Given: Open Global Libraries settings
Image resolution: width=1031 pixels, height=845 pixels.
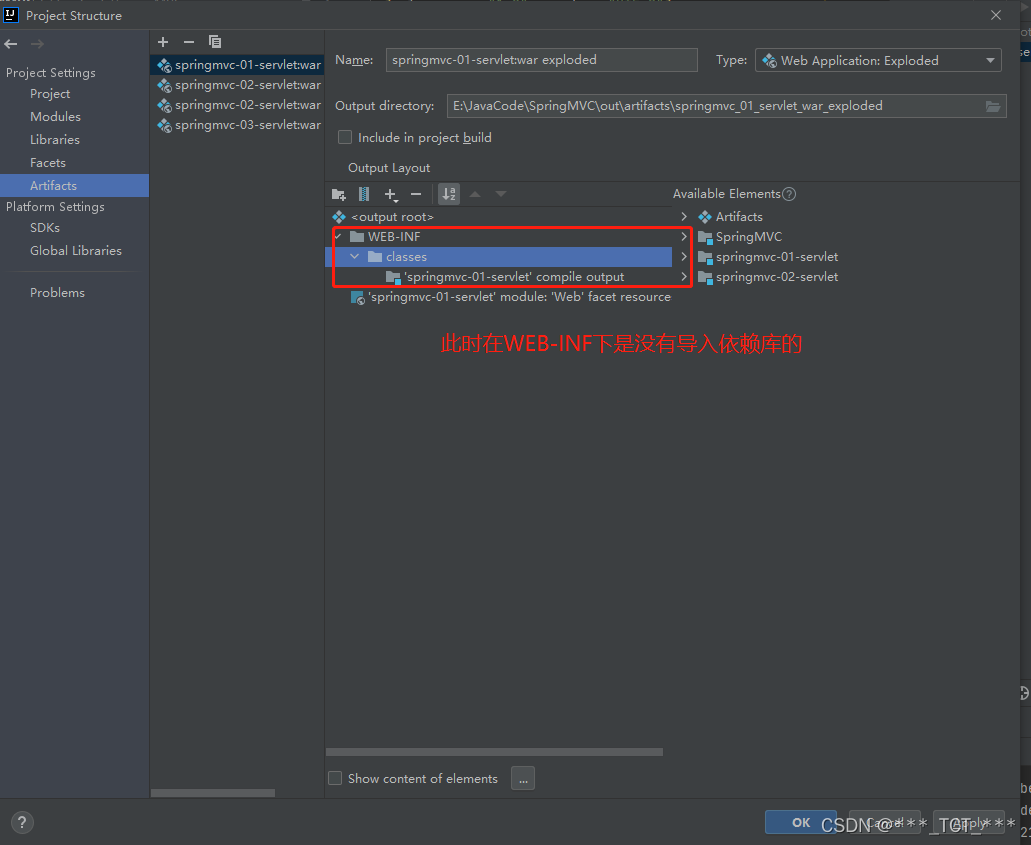Looking at the screenshot, I should tap(76, 251).
